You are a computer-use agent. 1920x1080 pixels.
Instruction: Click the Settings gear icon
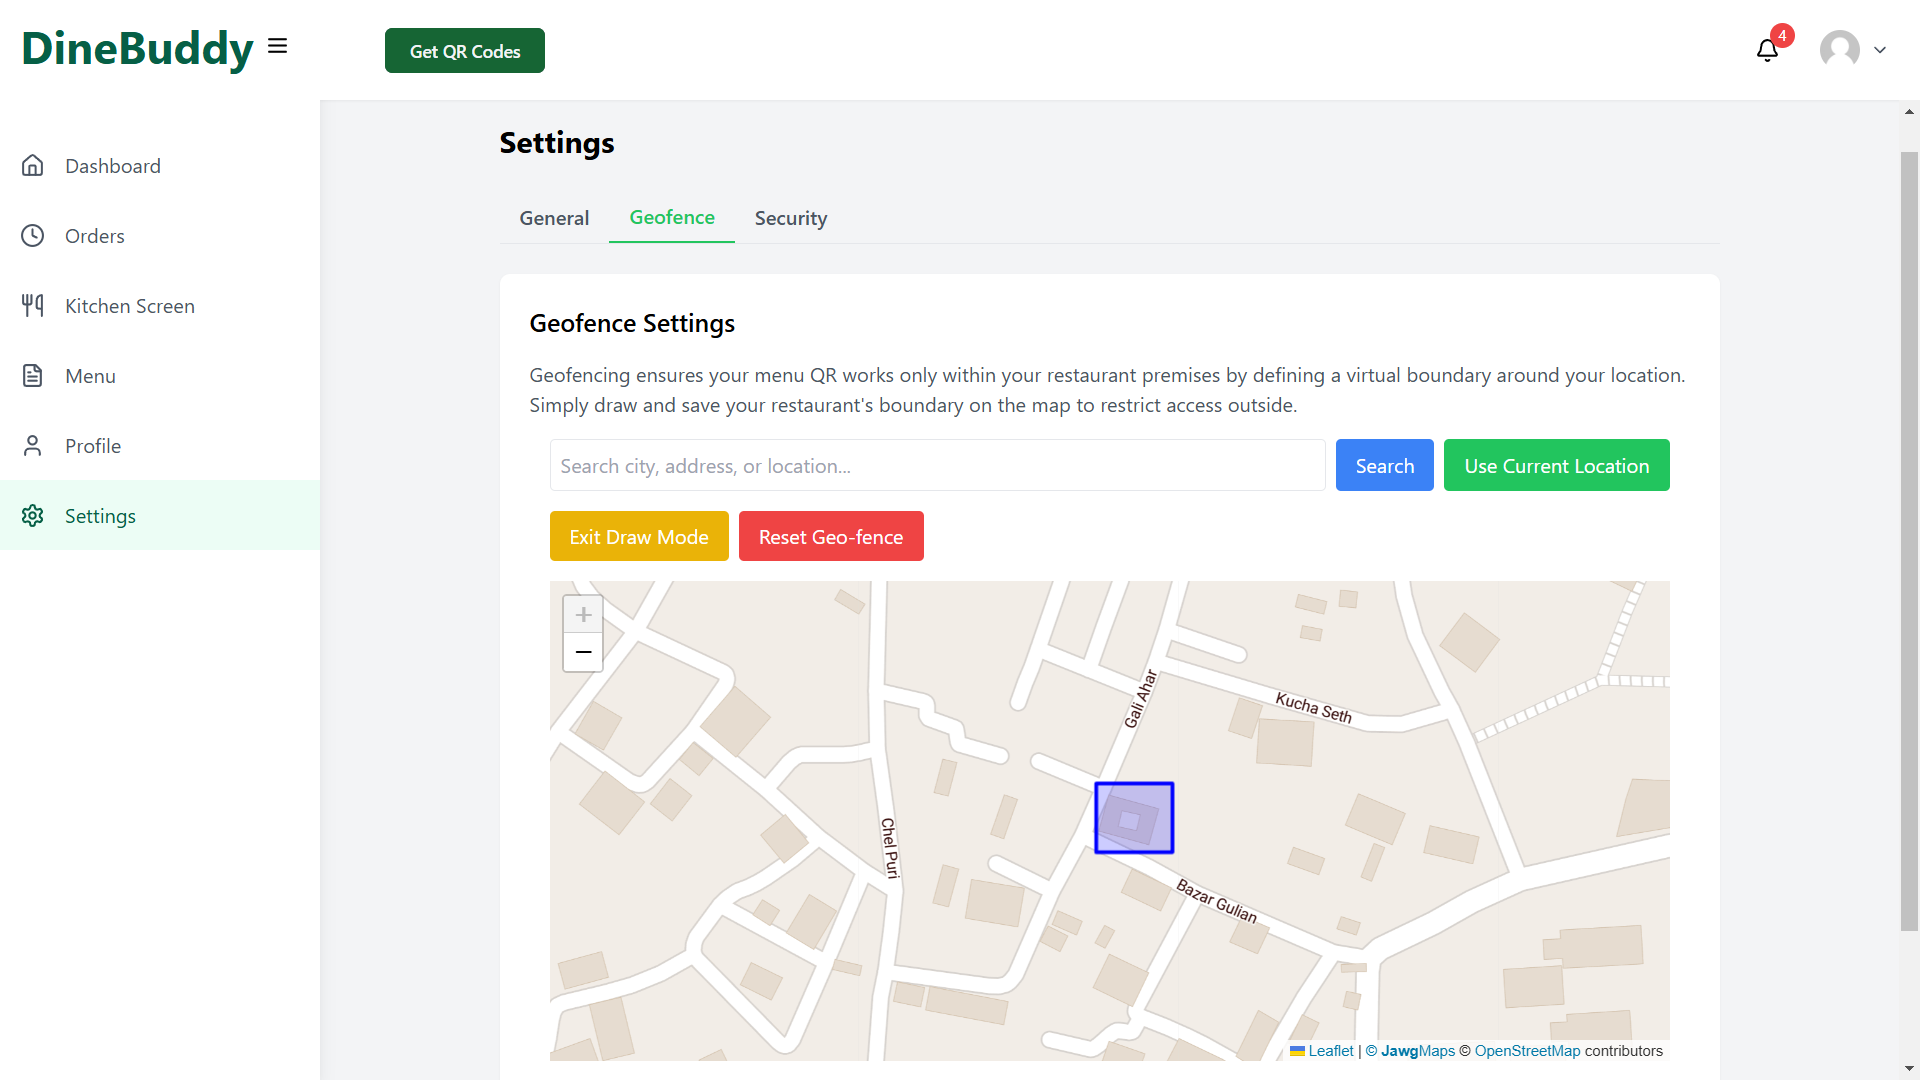[33, 515]
